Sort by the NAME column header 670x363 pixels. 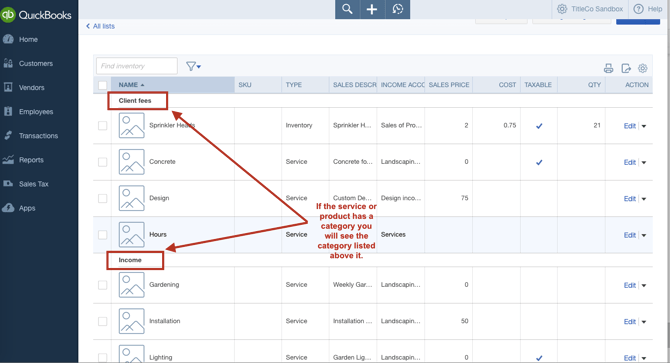tap(173, 85)
